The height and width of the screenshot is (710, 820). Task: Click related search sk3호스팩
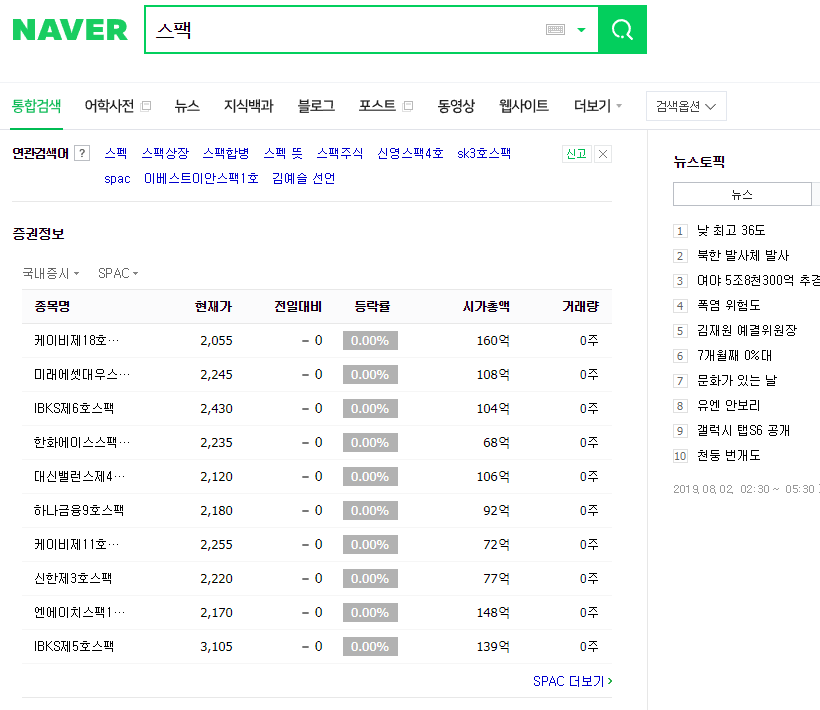coord(484,153)
